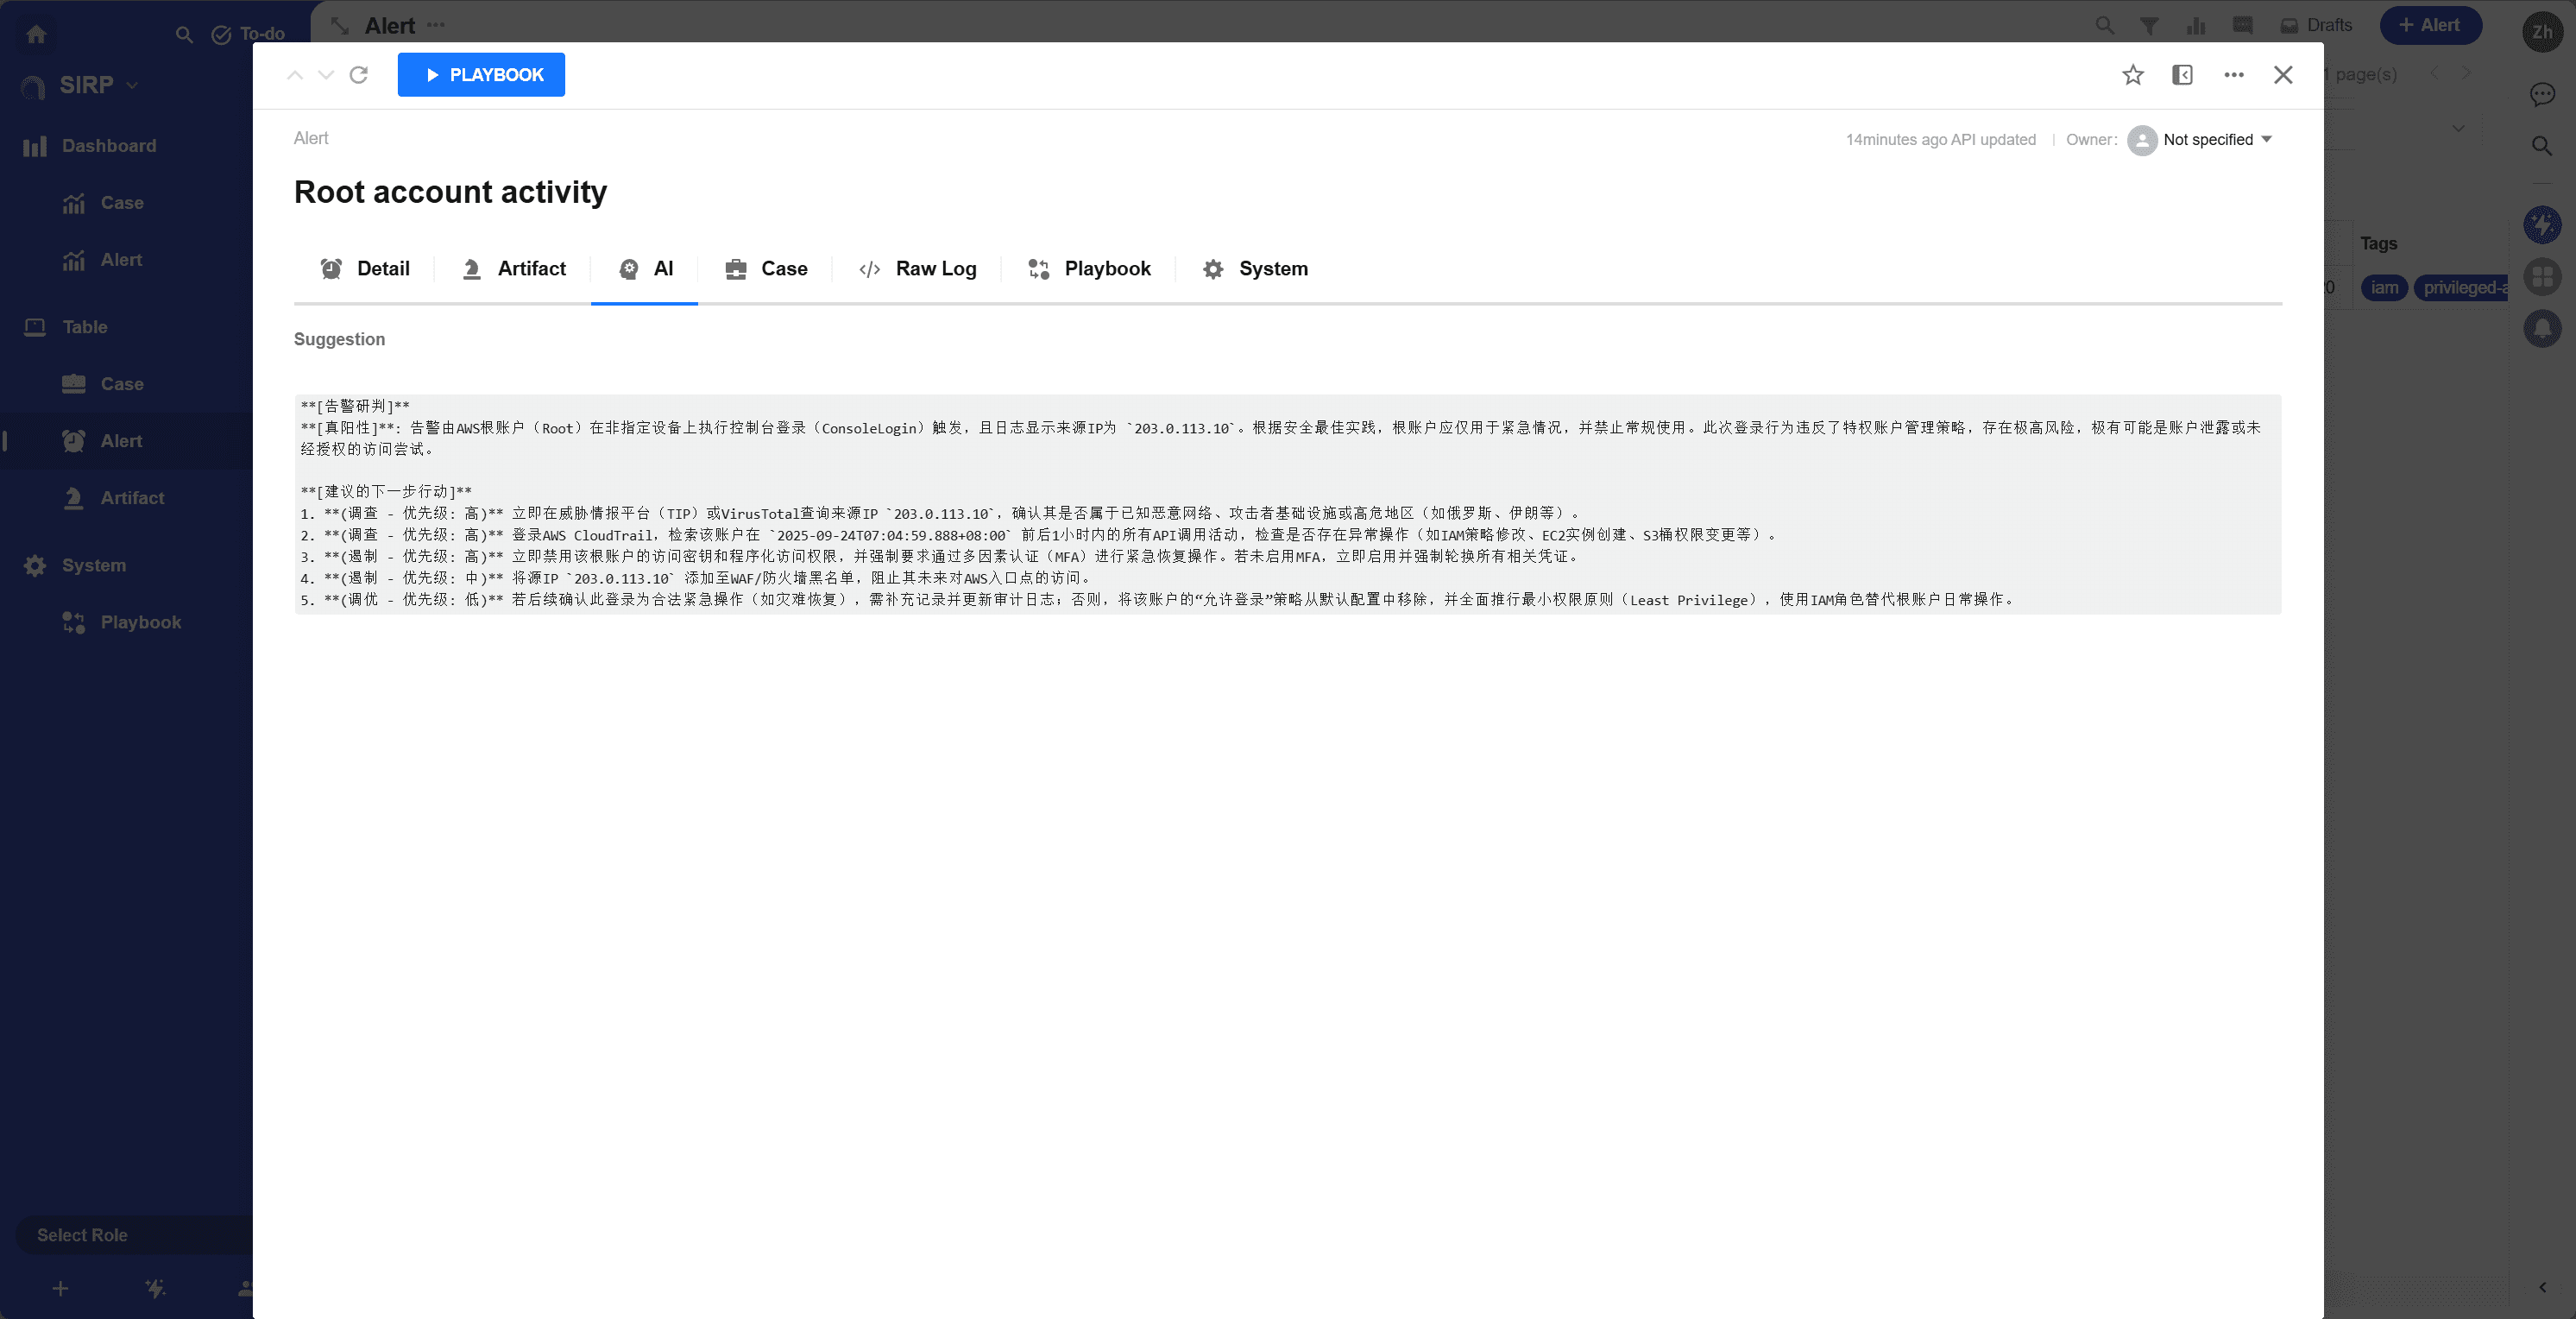
Task: Click the suggestion text block
Action: [1286, 504]
